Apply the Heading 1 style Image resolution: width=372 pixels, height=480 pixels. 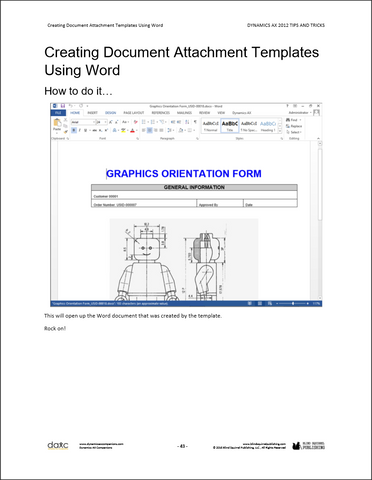[268, 126]
